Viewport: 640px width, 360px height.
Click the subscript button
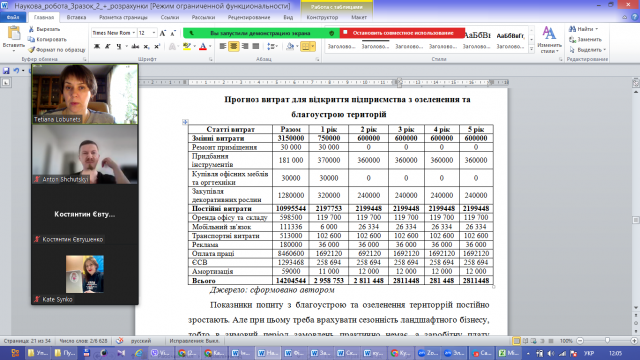[146, 47]
